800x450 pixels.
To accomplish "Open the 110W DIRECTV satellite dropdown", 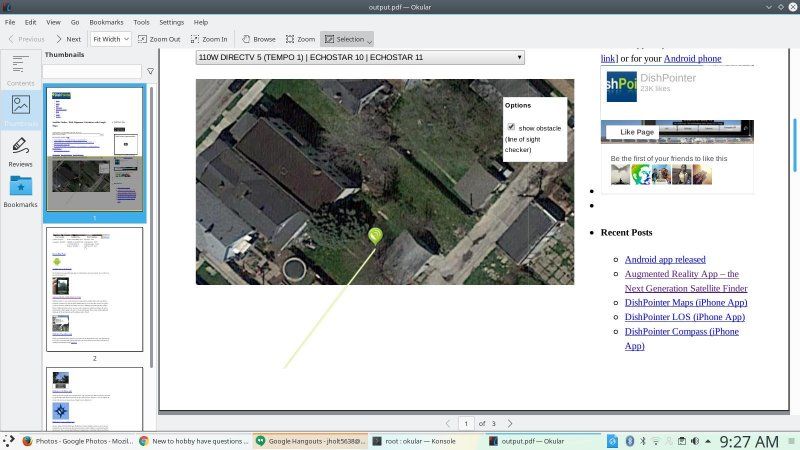I will [x=360, y=57].
